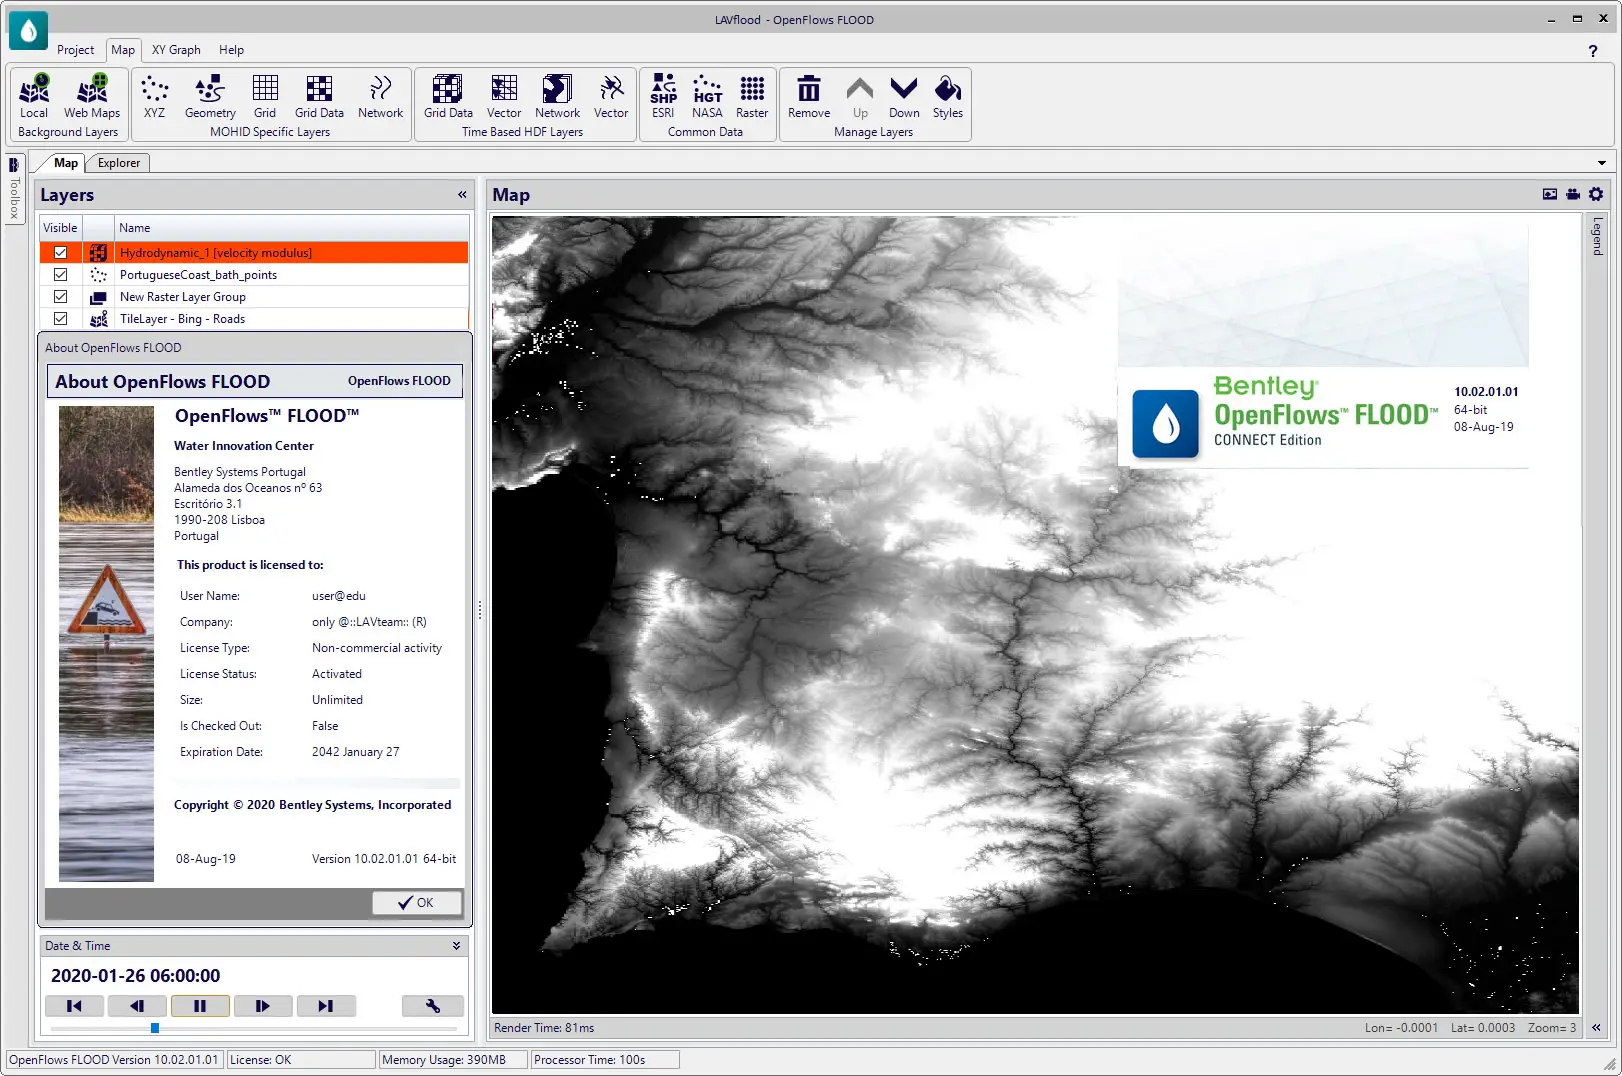This screenshot has width=1622, height=1076.
Task: Select the New Raster Layer Group name
Action: tap(182, 297)
